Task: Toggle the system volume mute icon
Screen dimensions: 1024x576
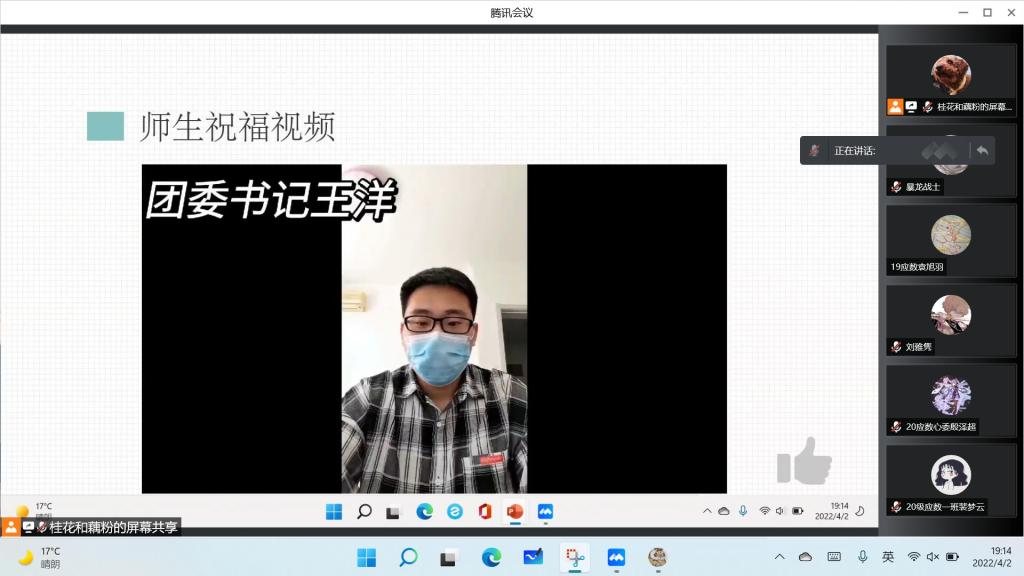Action: click(932, 557)
